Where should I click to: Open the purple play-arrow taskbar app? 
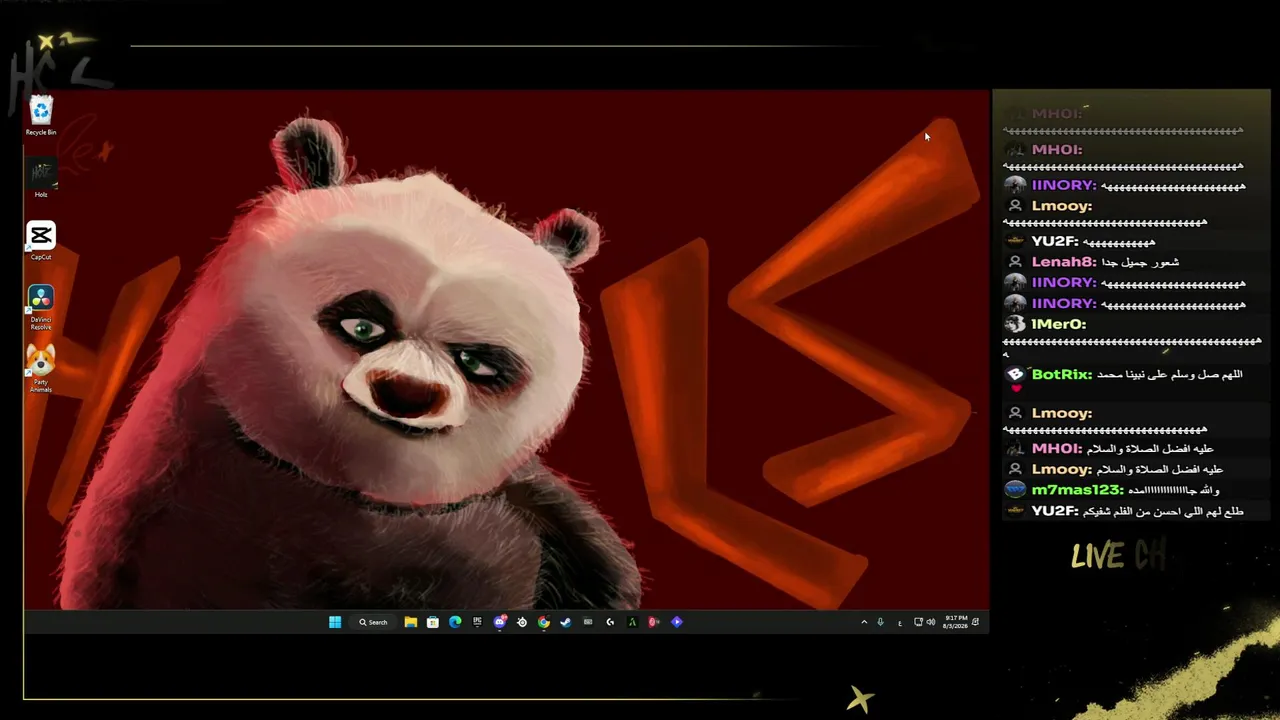(x=677, y=622)
